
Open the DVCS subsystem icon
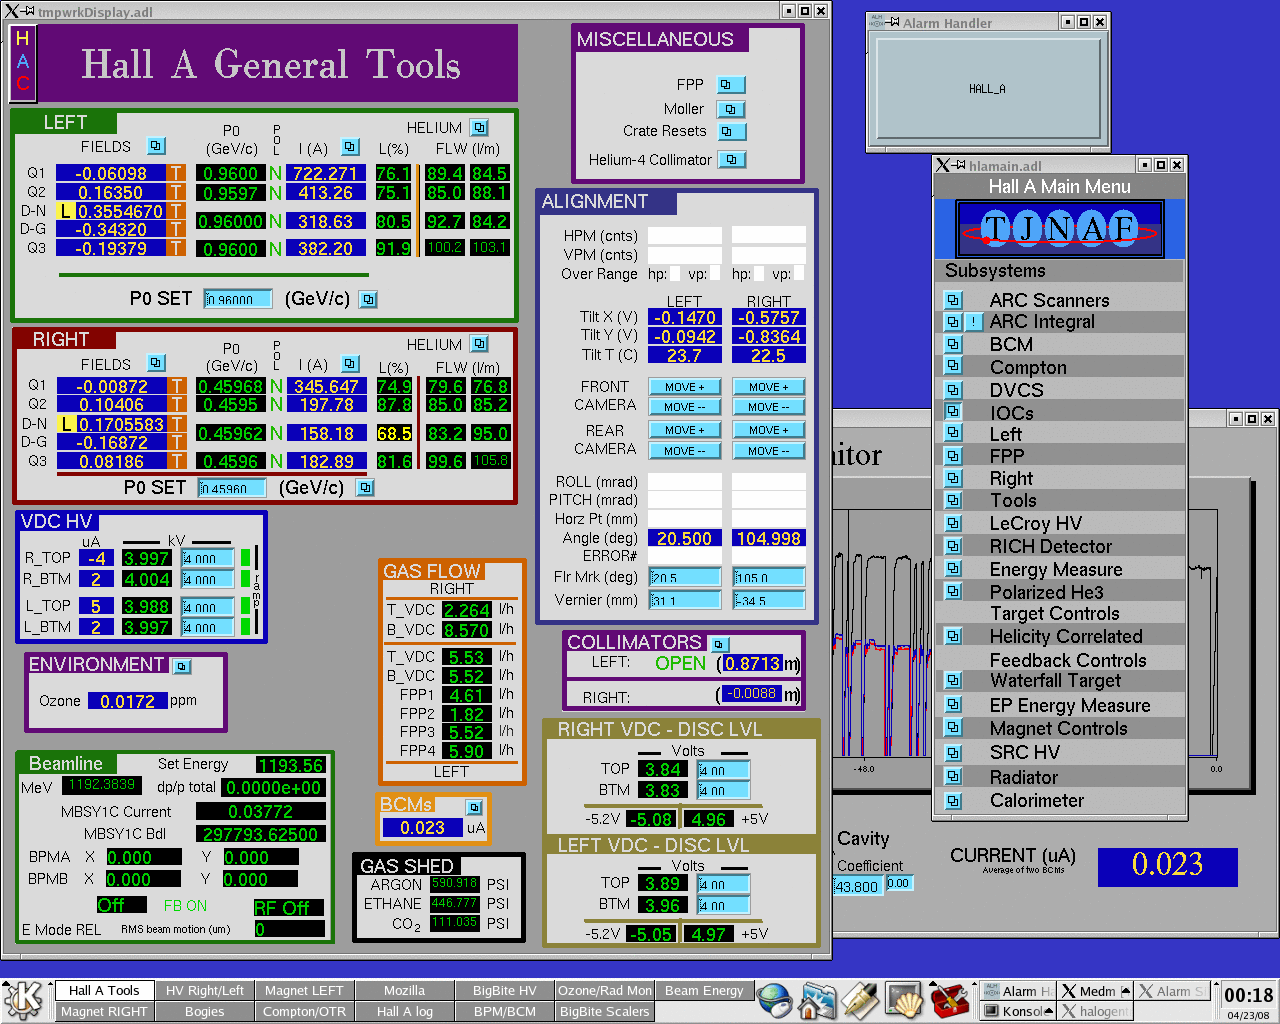tap(953, 390)
